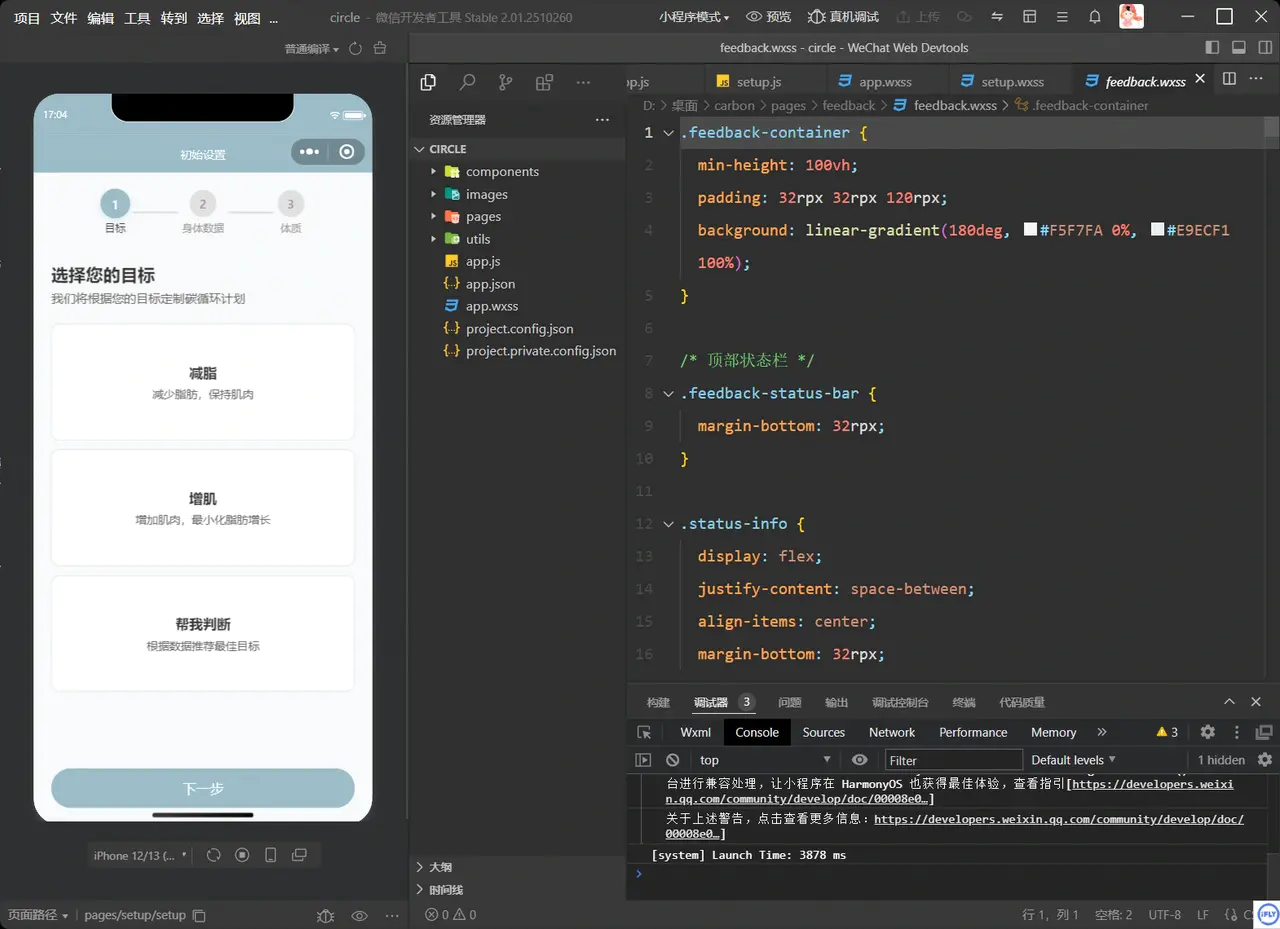This screenshot has width=1280, height=929.
Task: Toggle the console live expression eye icon
Action: pos(859,760)
